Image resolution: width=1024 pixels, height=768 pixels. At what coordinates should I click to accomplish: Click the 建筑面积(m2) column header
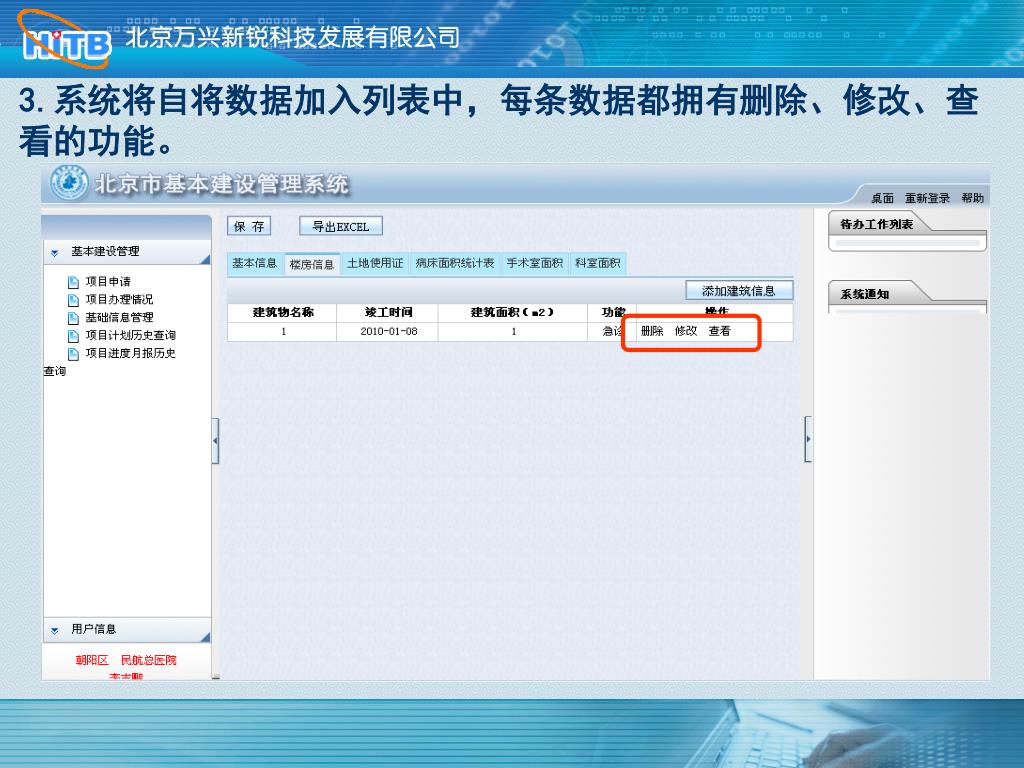[513, 312]
